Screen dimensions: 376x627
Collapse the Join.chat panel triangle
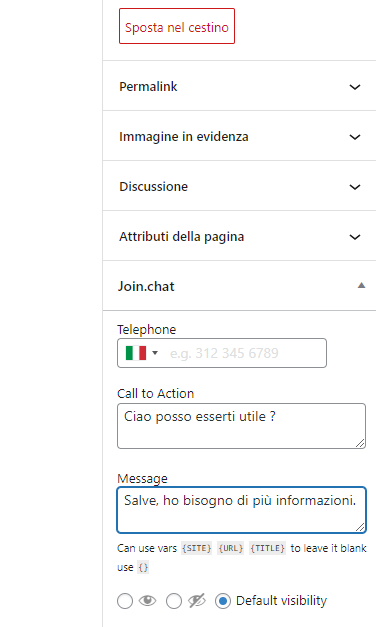361,286
